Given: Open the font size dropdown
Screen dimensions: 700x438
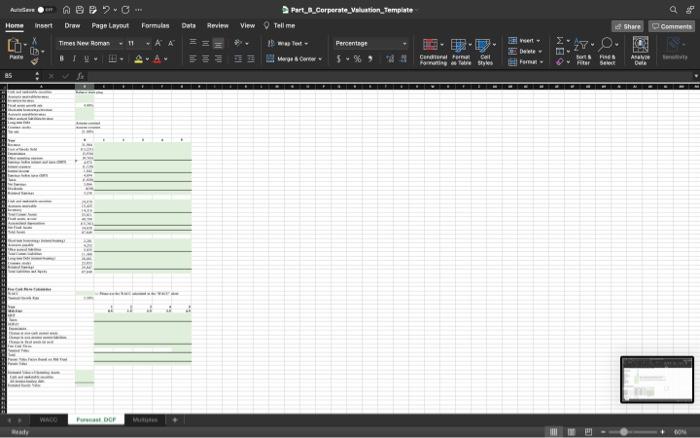Looking at the screenshot, I should (148, 43).
